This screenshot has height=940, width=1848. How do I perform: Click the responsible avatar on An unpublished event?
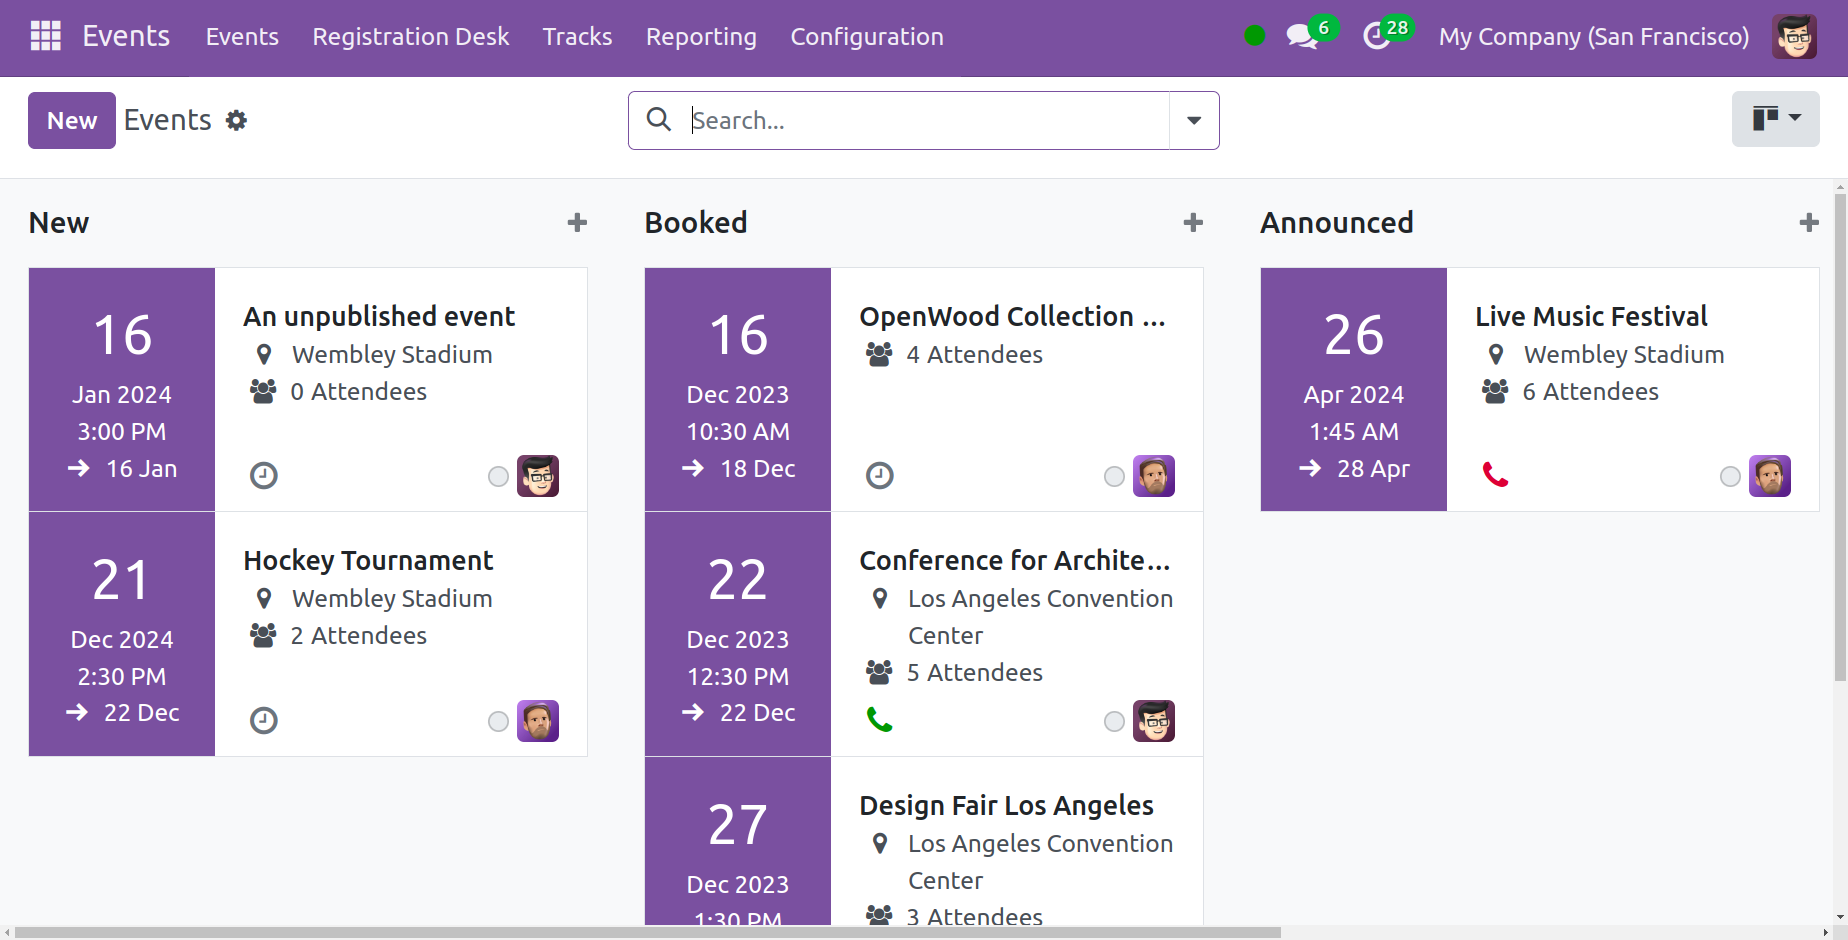pyautogui.click(x=538, y=476)
